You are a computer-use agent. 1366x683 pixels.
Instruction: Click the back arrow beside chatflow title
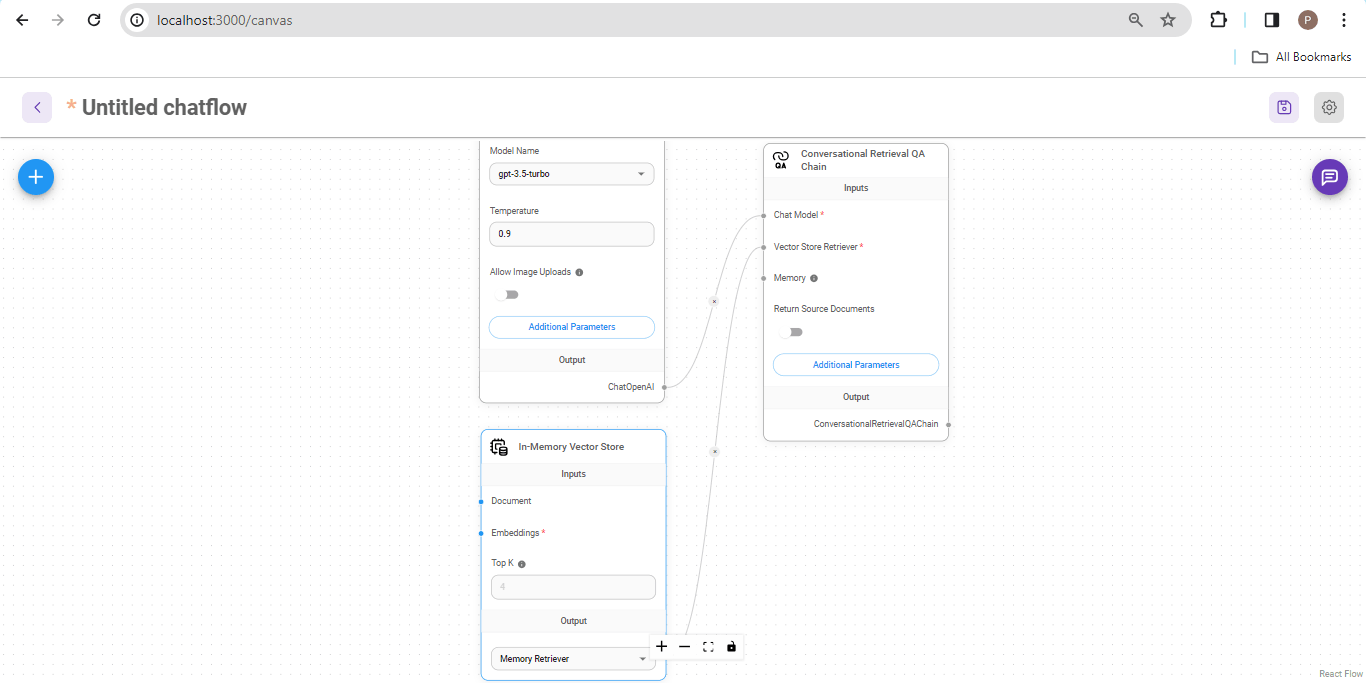(x=37, y=108)
